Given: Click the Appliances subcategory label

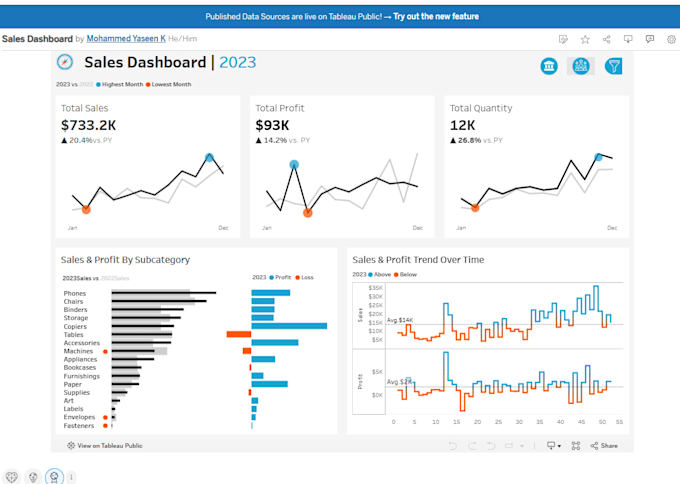Looking at the screenshot, I should tap(80, 360).
